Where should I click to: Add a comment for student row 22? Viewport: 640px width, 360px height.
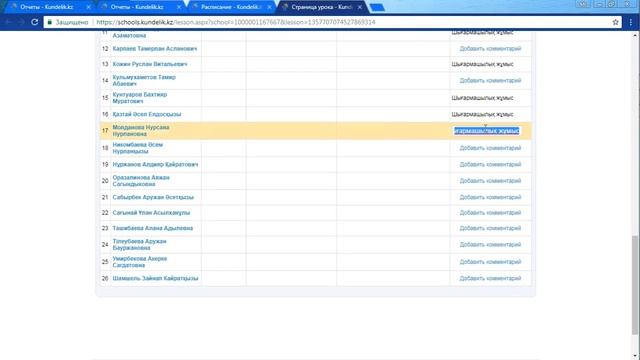pos(490,213)
